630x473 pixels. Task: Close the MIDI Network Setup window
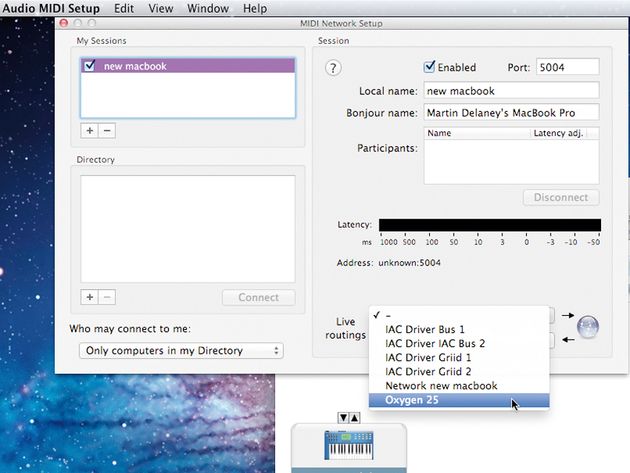pos(63,23)
